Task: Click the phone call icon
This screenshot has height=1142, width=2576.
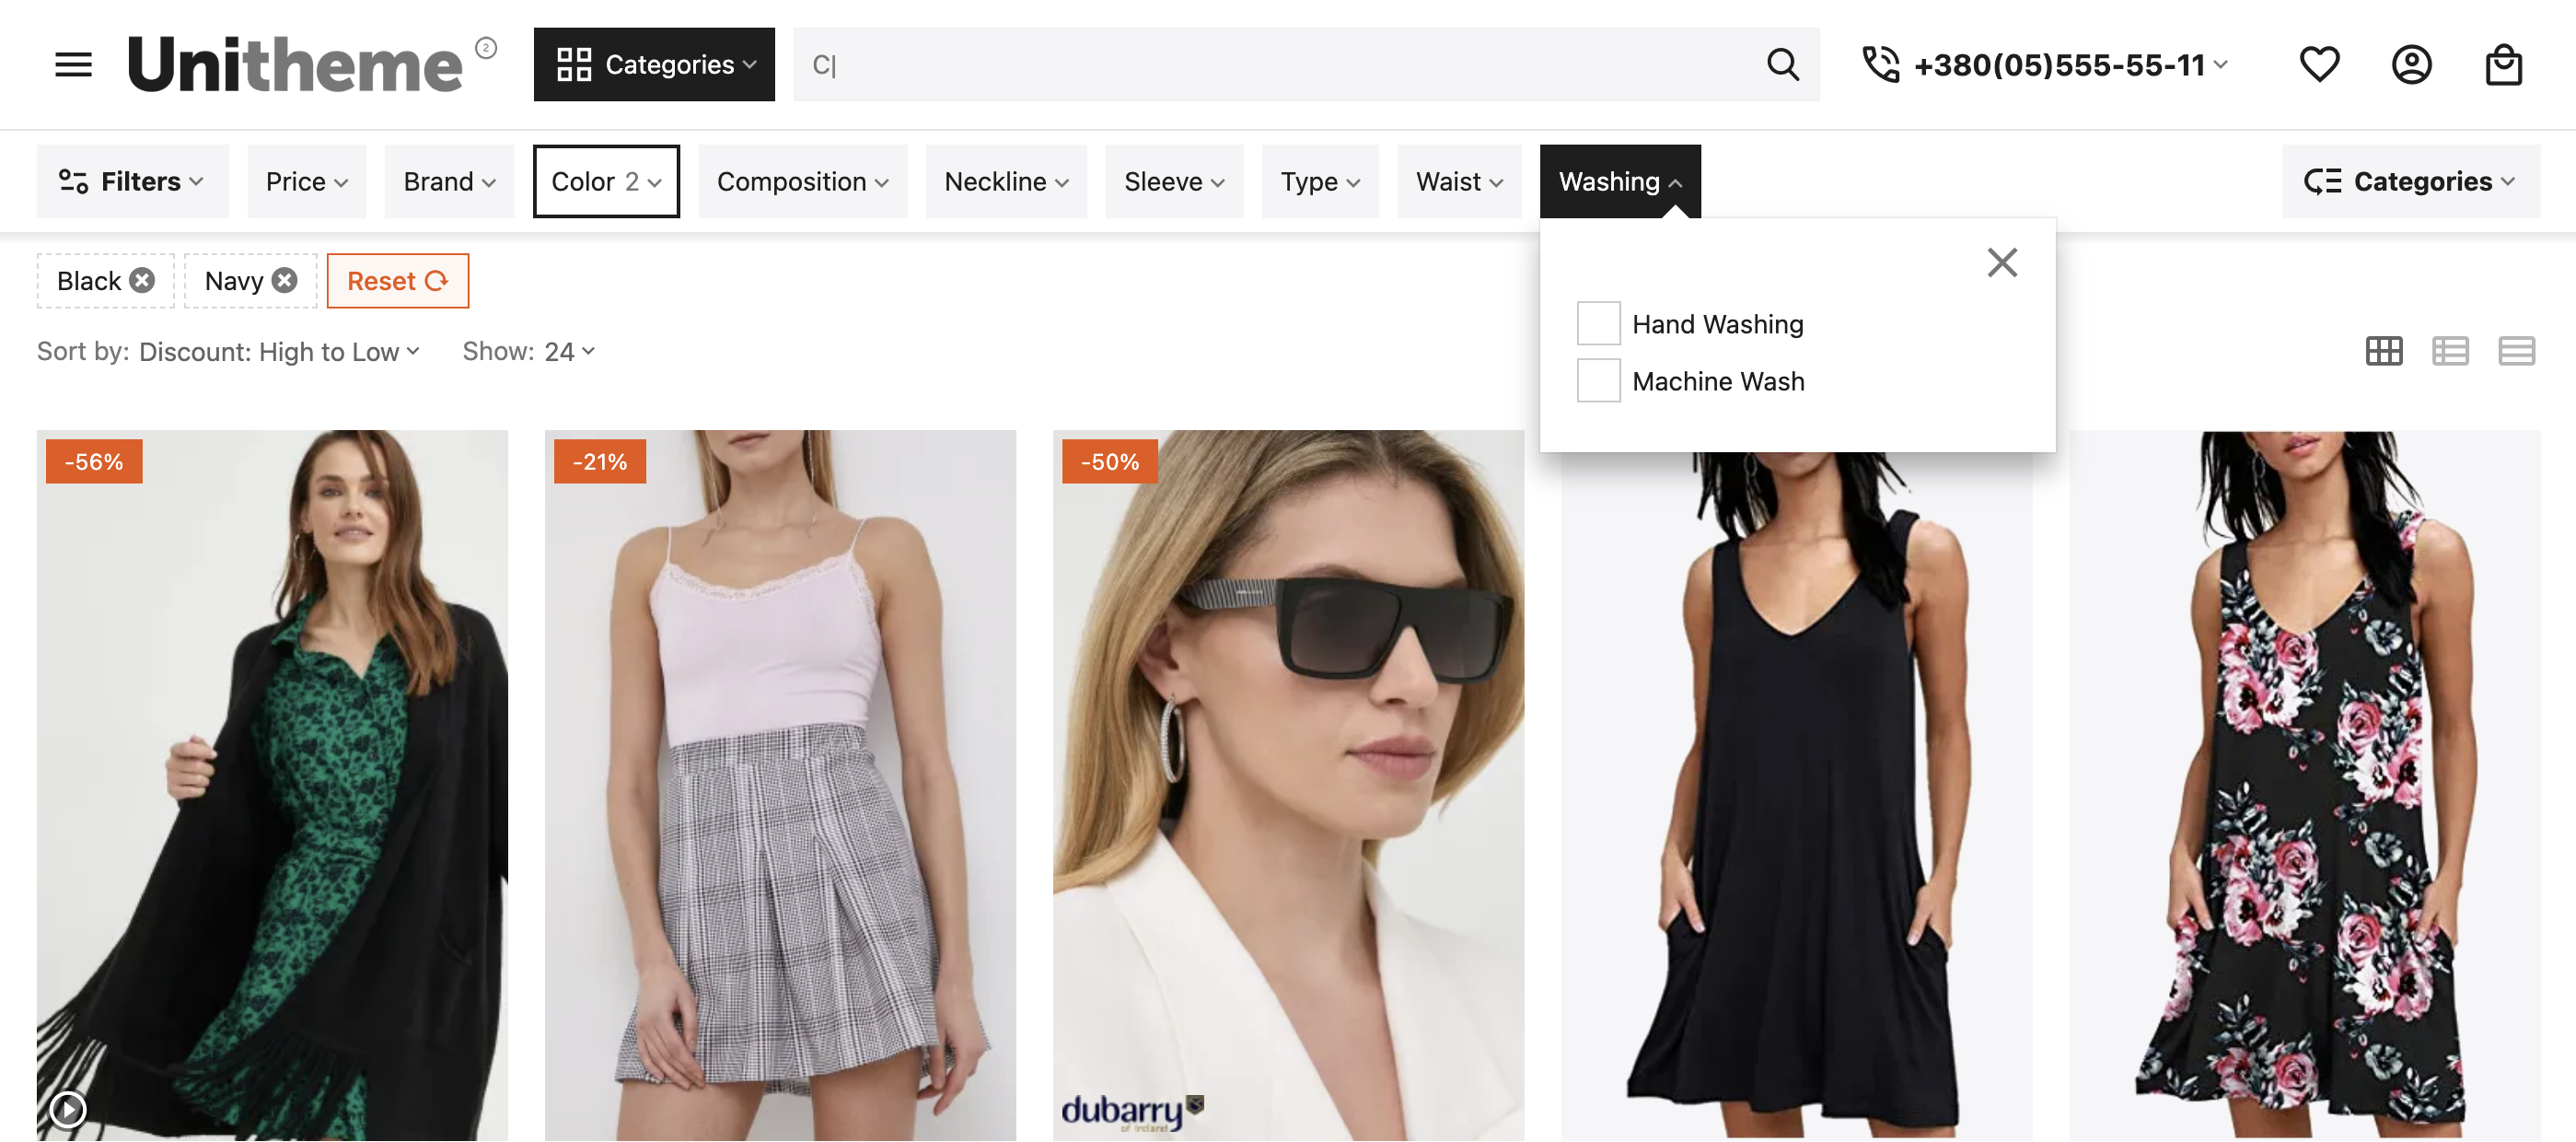Action: coord(1880,65)
